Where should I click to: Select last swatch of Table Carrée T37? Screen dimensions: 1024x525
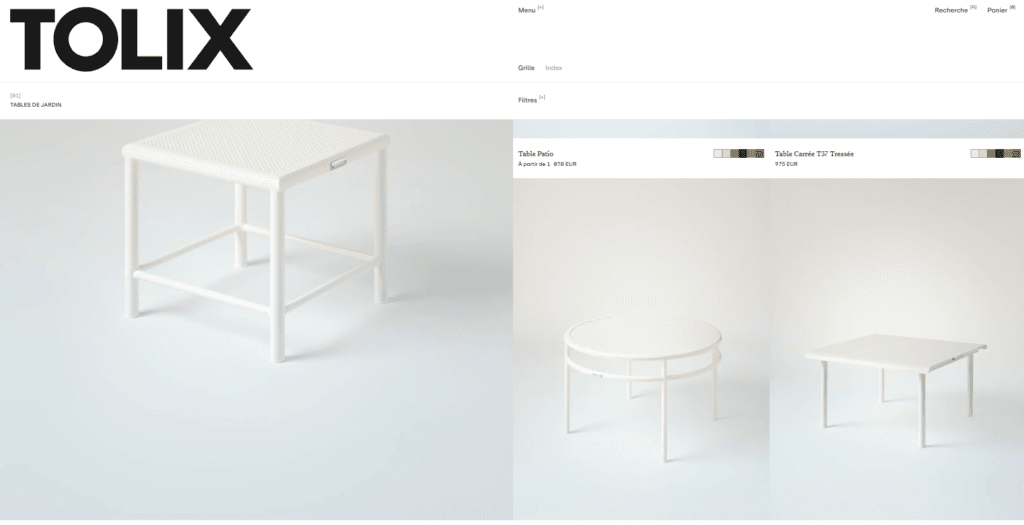[1017, 154]
